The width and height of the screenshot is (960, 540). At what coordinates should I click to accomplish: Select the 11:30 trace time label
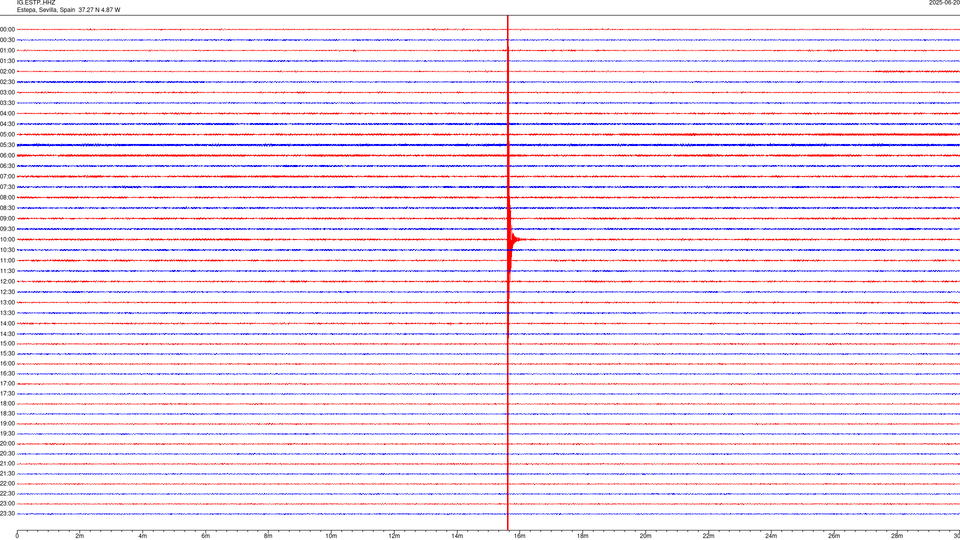[7, 271]
